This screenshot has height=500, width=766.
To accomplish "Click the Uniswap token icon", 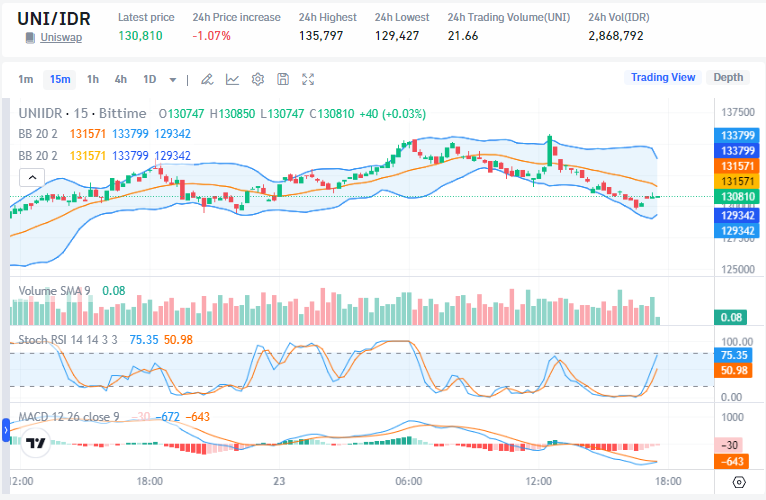I will point(30,38).
